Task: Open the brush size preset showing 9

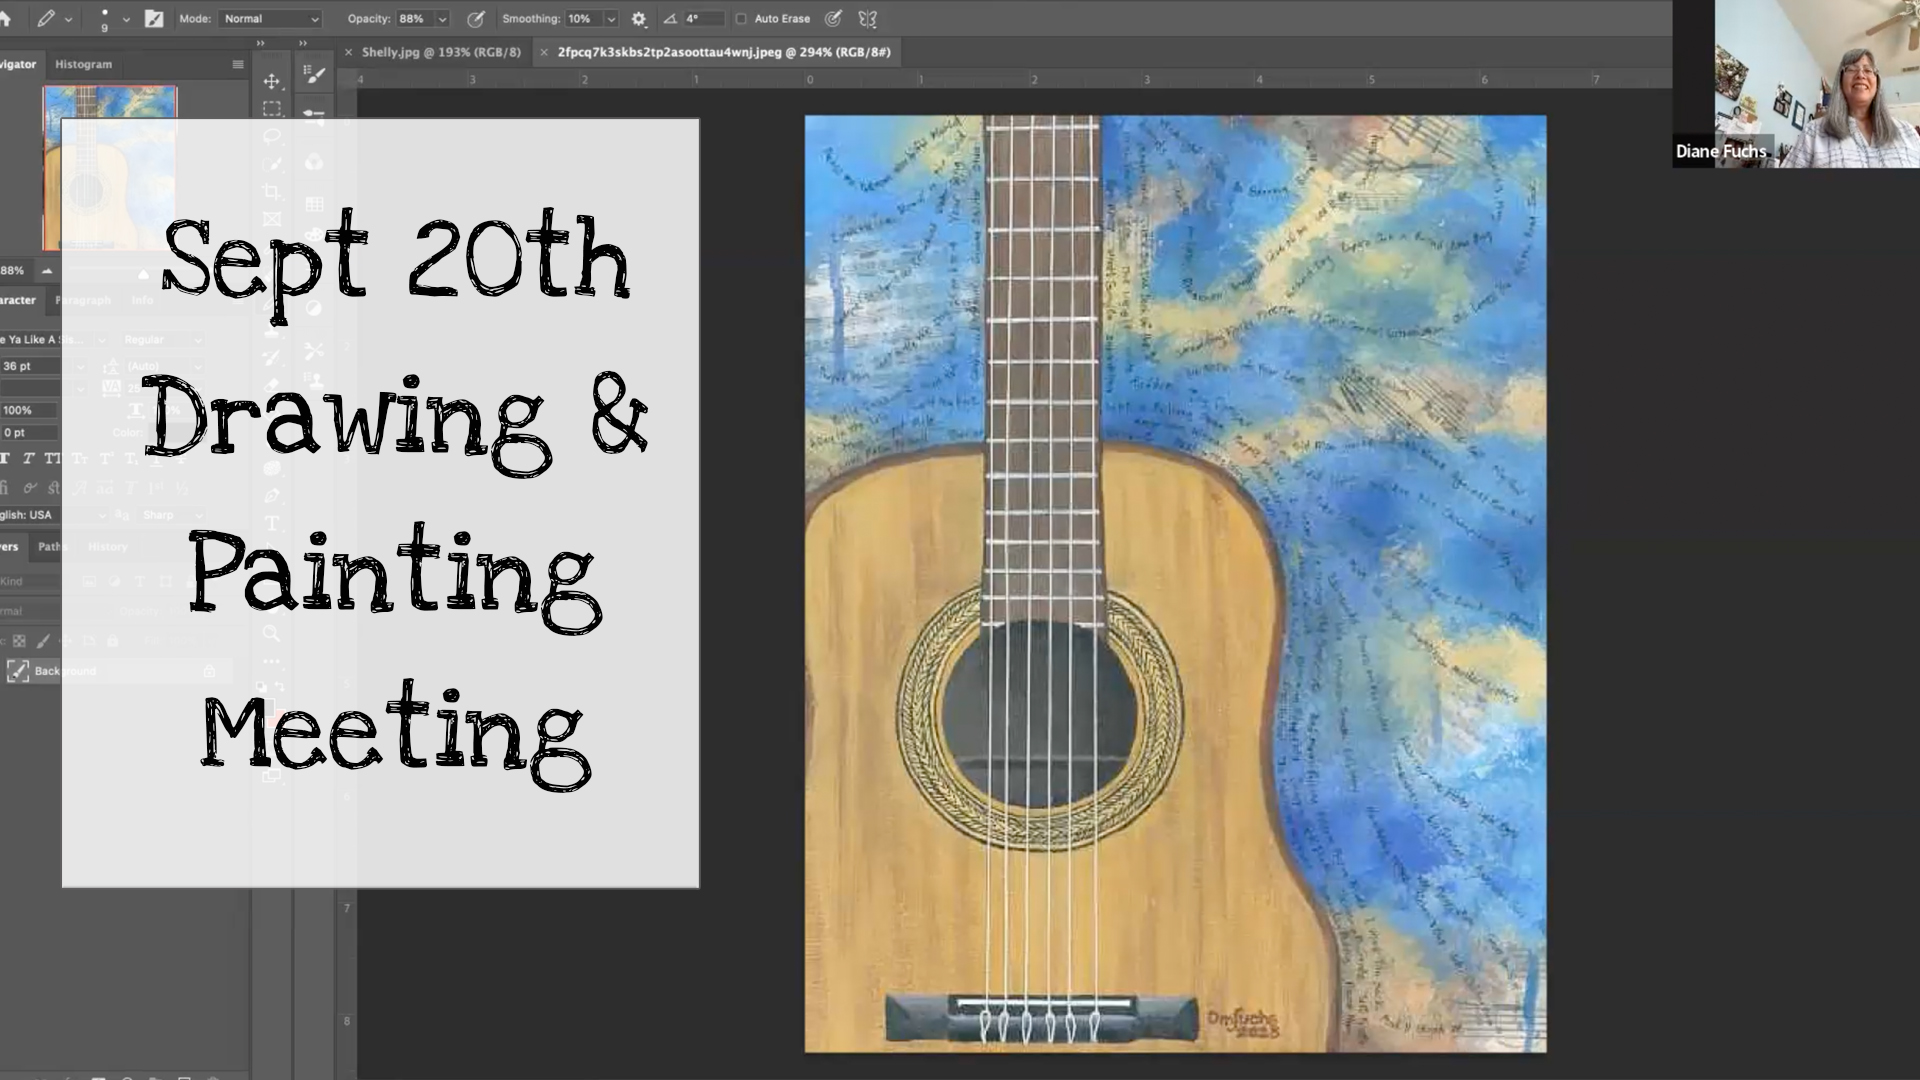Action: pos(104,19)
